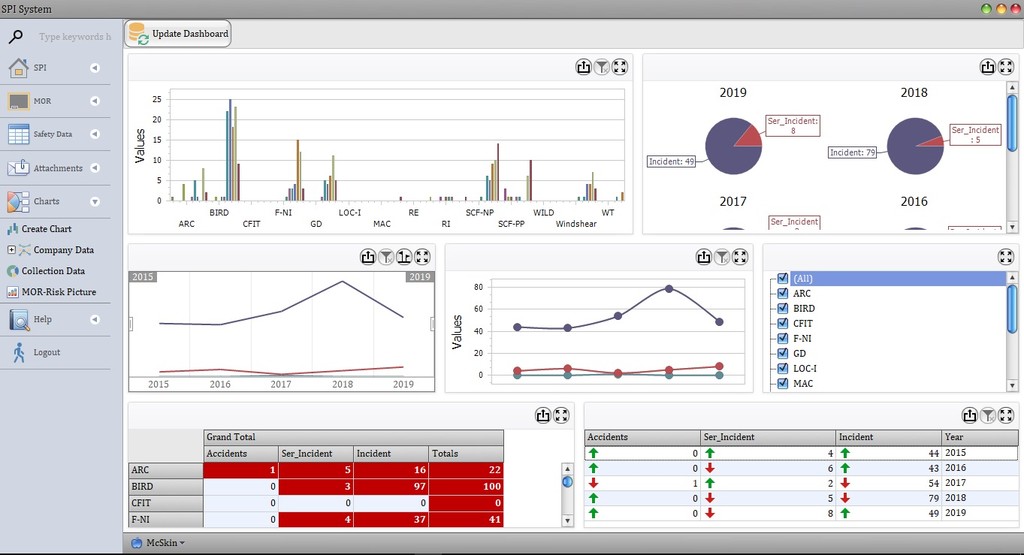Click Logout in sidebar

click(x=46, y=353)
